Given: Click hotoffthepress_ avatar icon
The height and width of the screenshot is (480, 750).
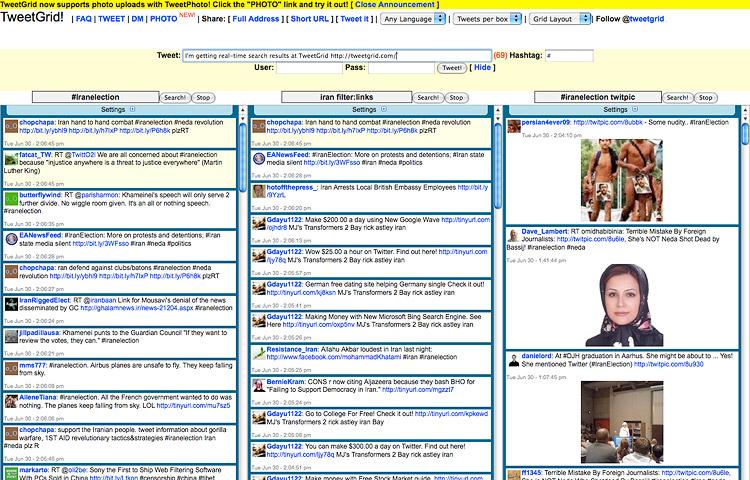Looking at the screenshot, I should (259, 191).
